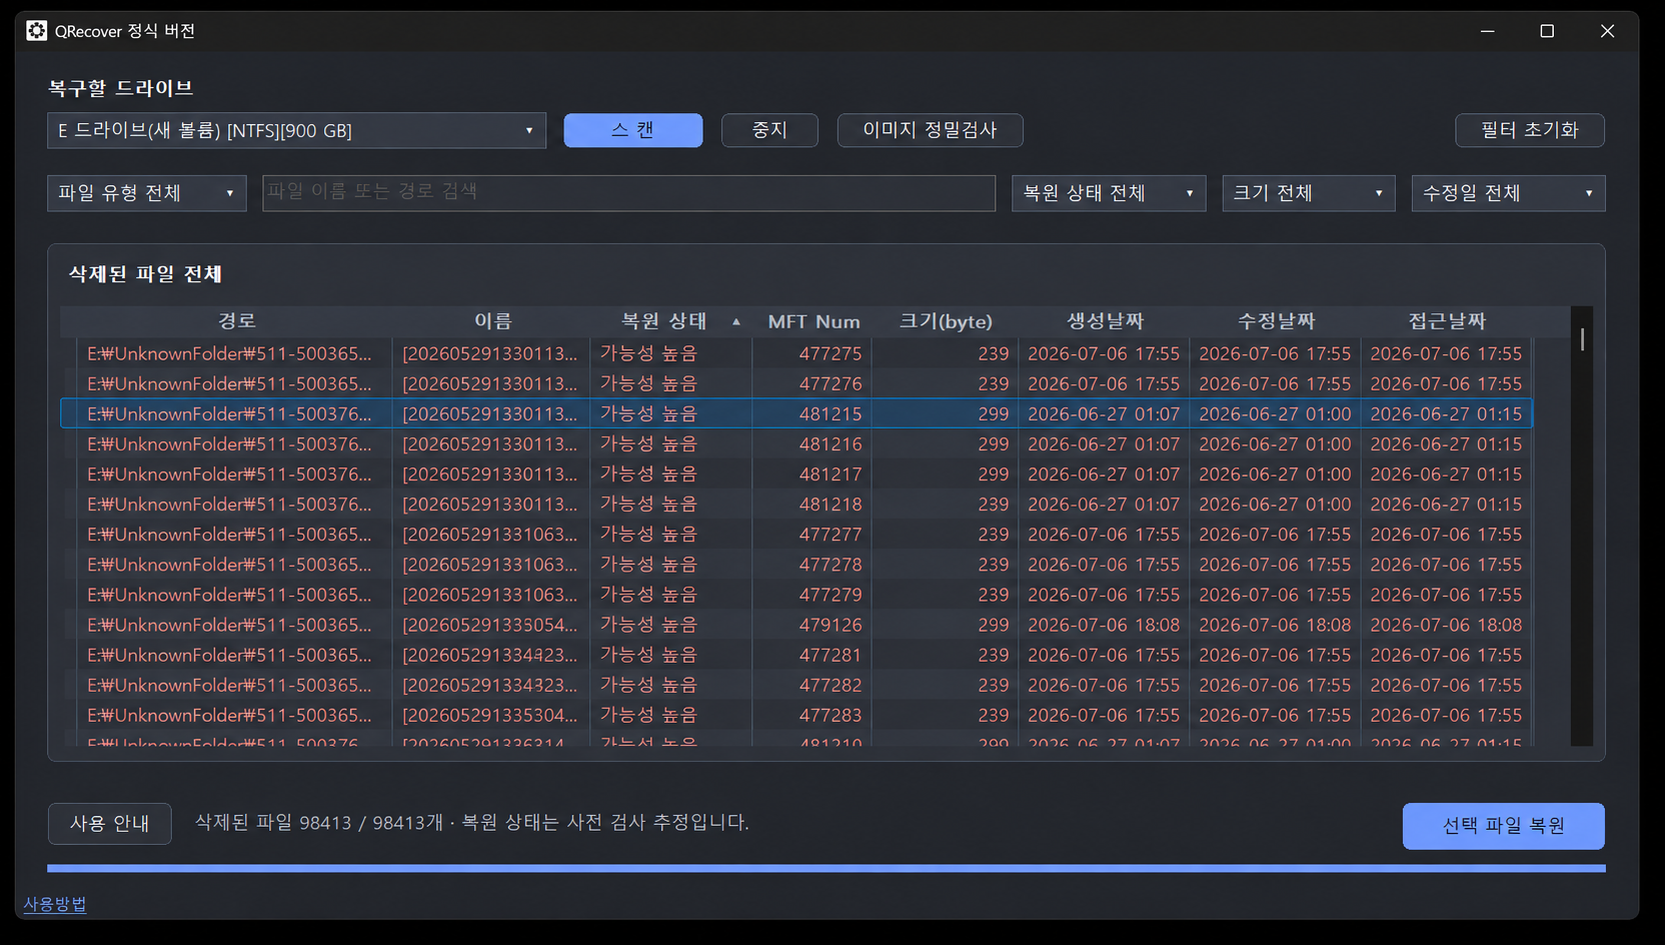Image resolution: width=1665 pixels, height=945 pixels.
Task: Open the E drive selection dropdown
Action: tap(296, 130)
